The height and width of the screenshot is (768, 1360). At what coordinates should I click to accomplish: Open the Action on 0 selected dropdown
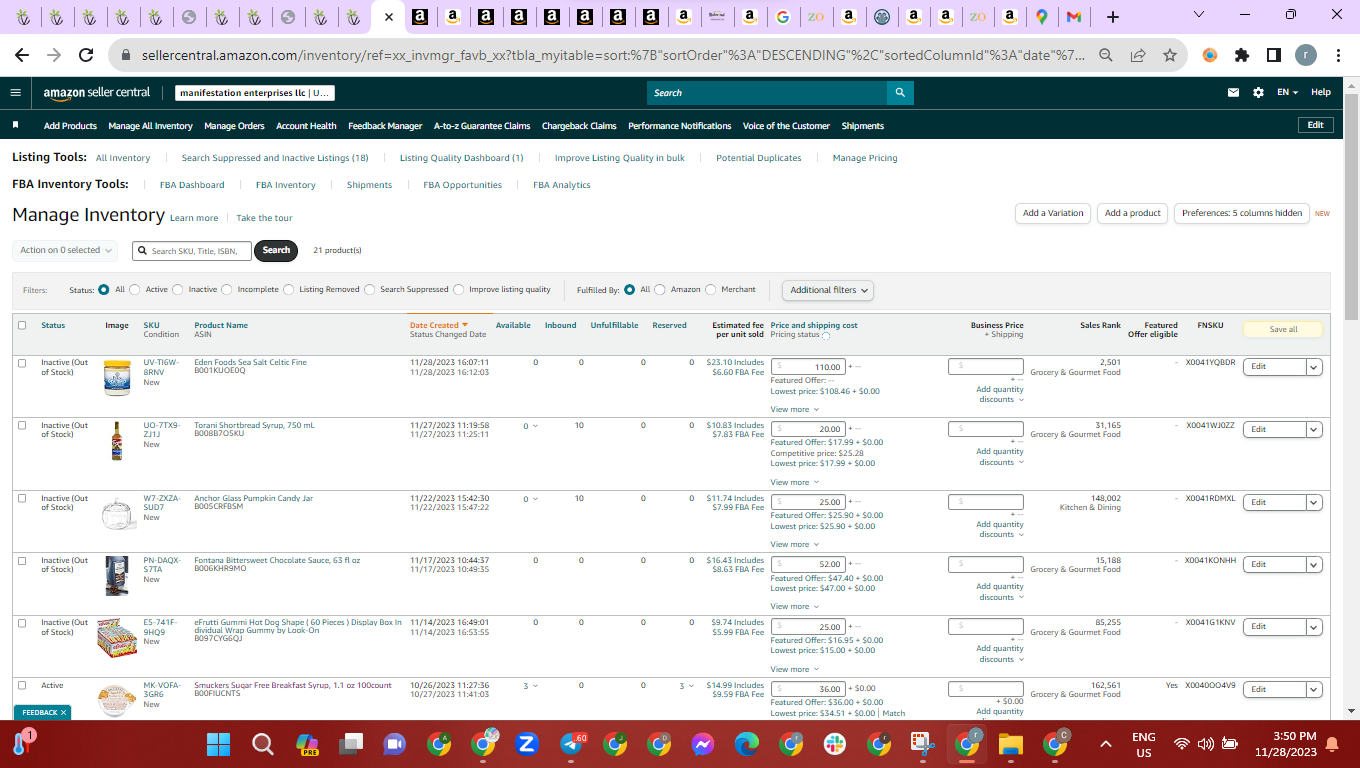[66, 250]
